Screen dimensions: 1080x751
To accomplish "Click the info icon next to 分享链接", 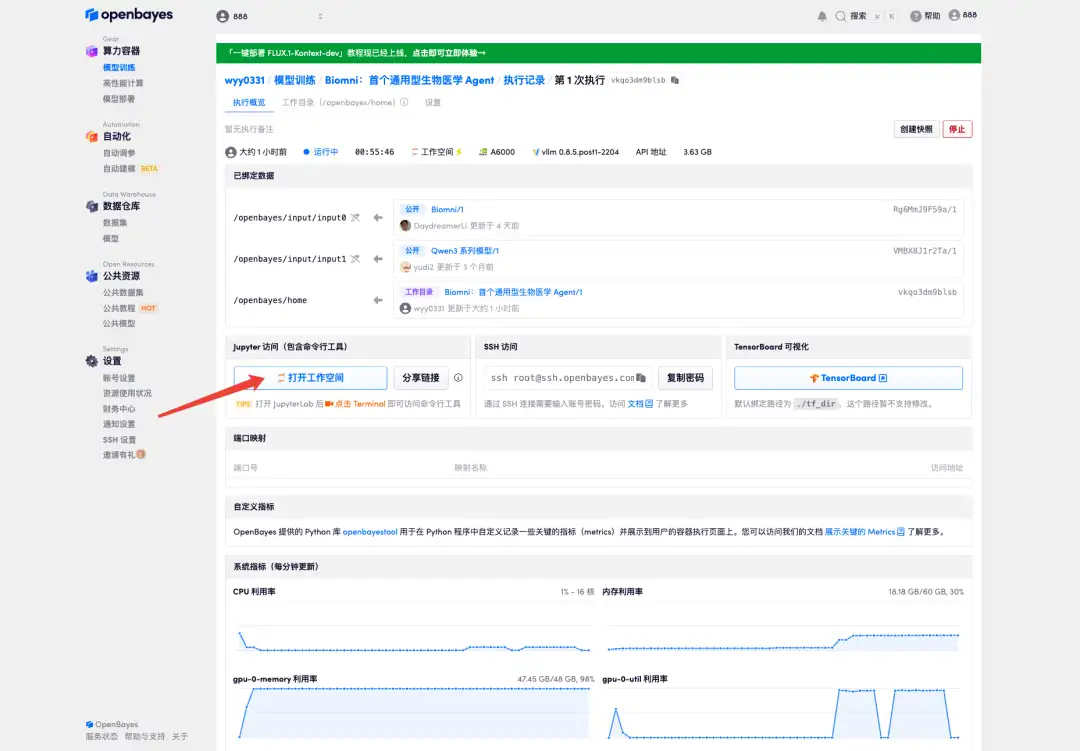I will coord(458,378).
